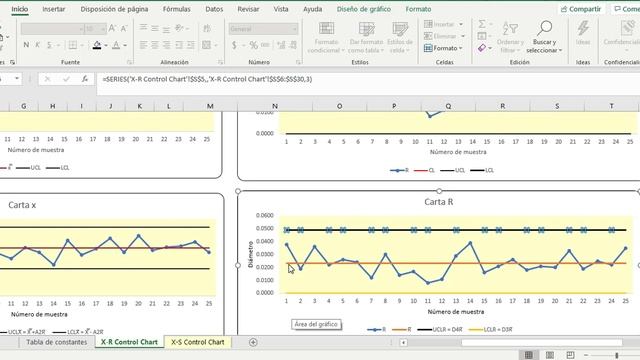Expand the Formato cells dropdown

click(x=461, y=48)
